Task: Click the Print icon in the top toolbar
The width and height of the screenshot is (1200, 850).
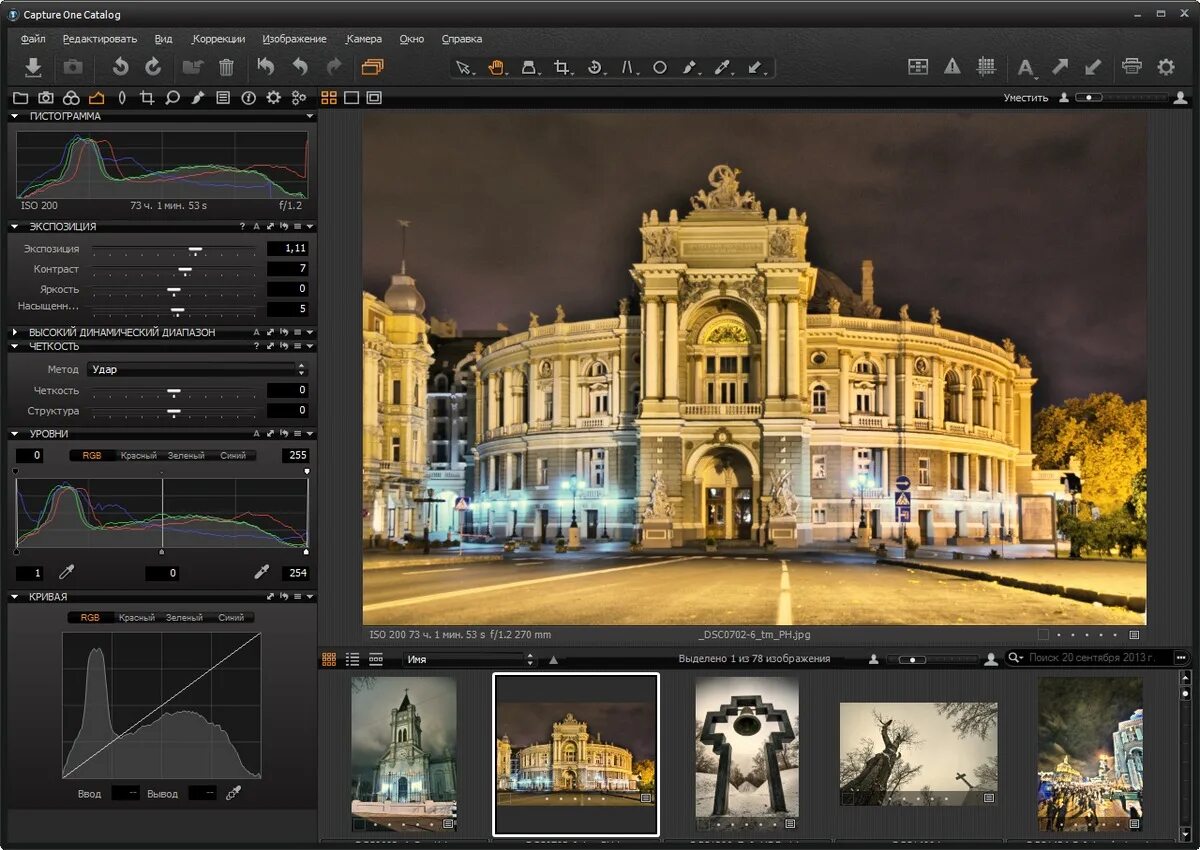Action: tap(1132, 67)
